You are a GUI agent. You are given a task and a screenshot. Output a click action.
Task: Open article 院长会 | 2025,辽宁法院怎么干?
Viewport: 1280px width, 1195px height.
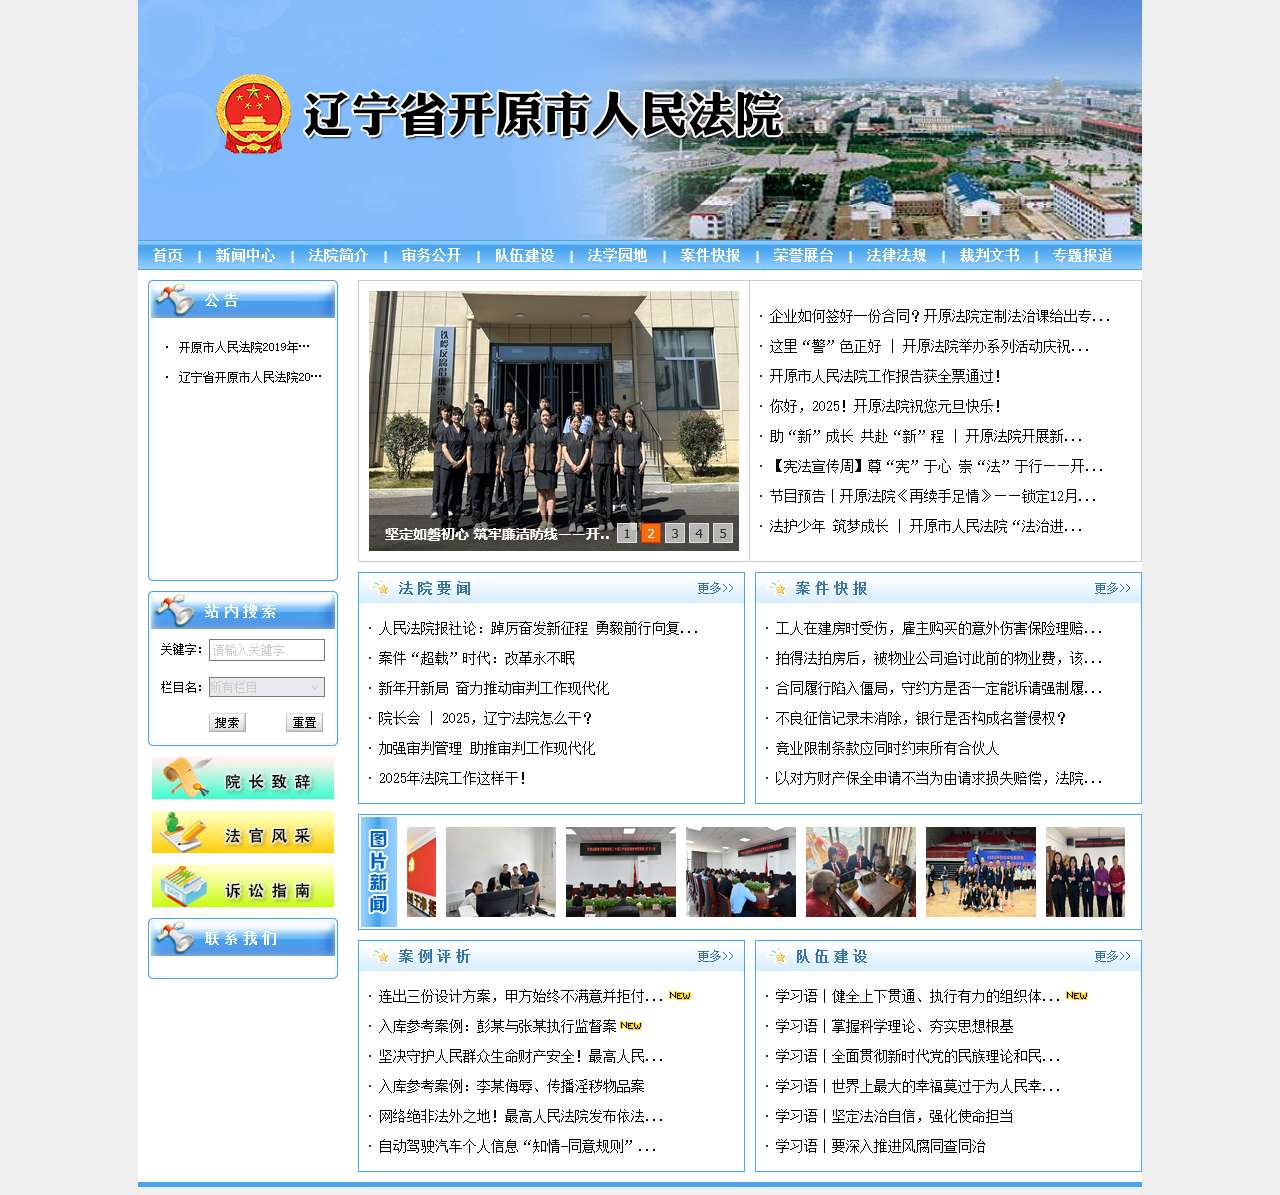point(485,718)
